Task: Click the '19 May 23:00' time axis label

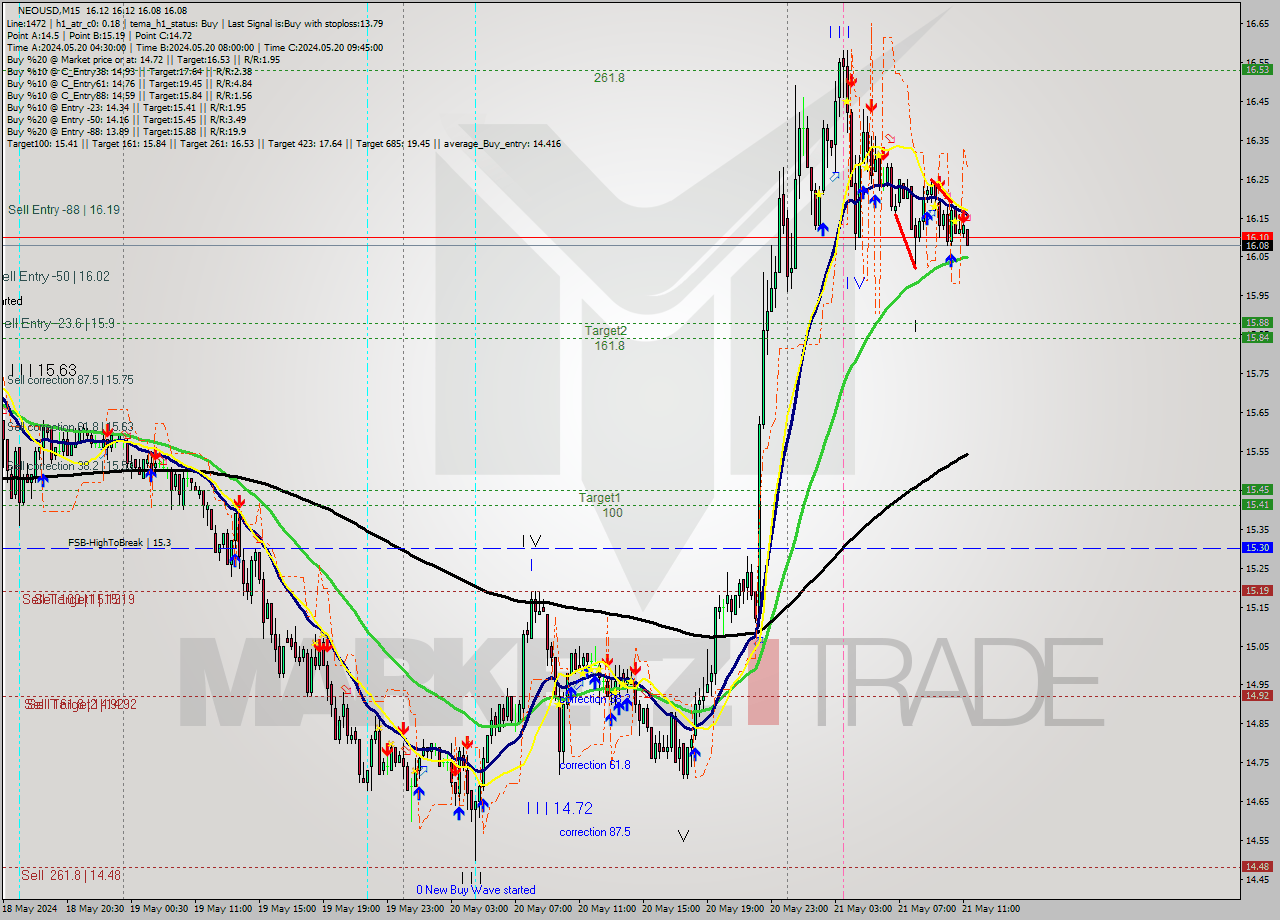Action: (x=413, y=909)
